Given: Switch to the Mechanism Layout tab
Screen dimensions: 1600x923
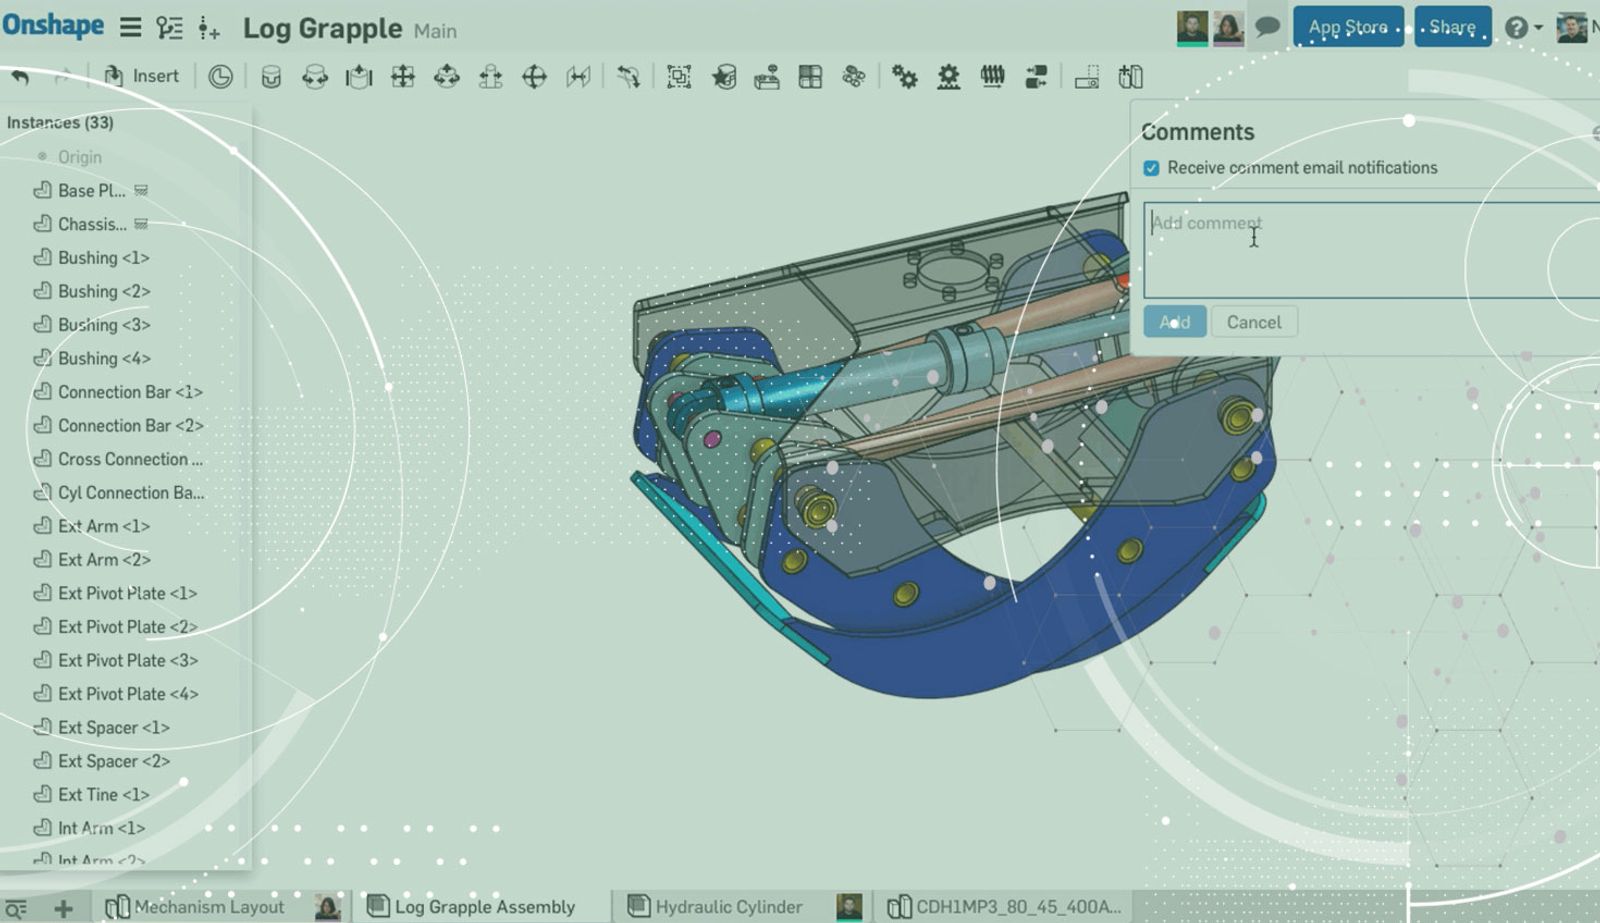Looking at the screenshot, I should 209,907.
